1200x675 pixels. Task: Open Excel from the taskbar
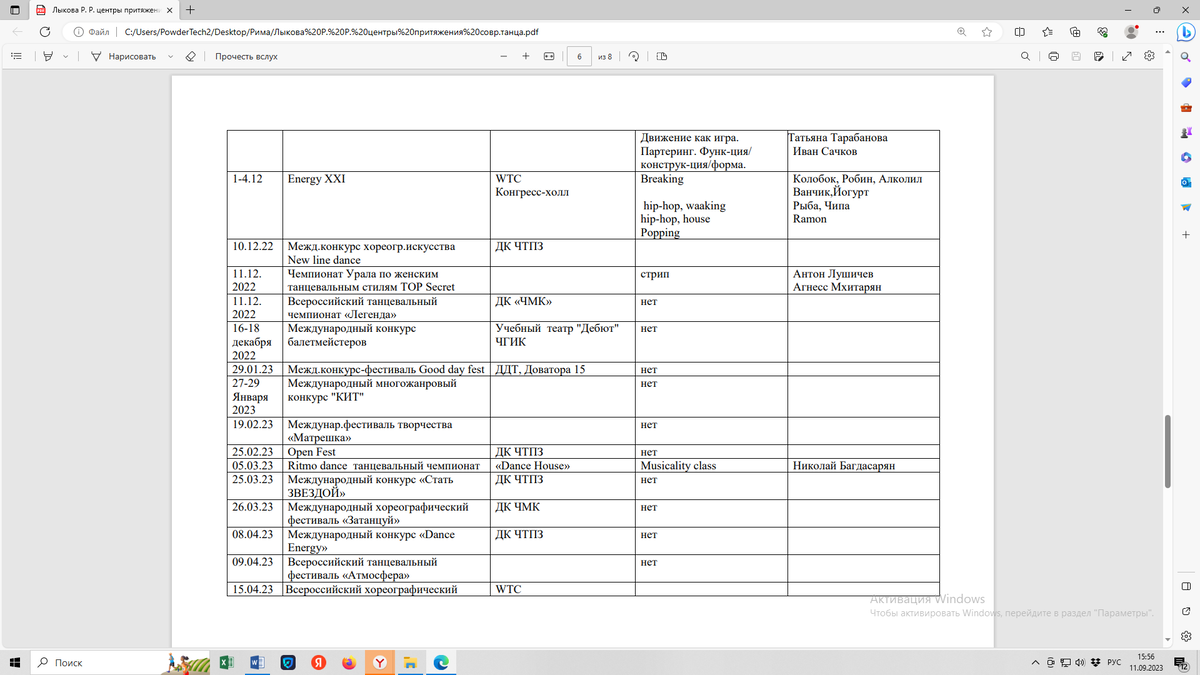pos(226,662)
